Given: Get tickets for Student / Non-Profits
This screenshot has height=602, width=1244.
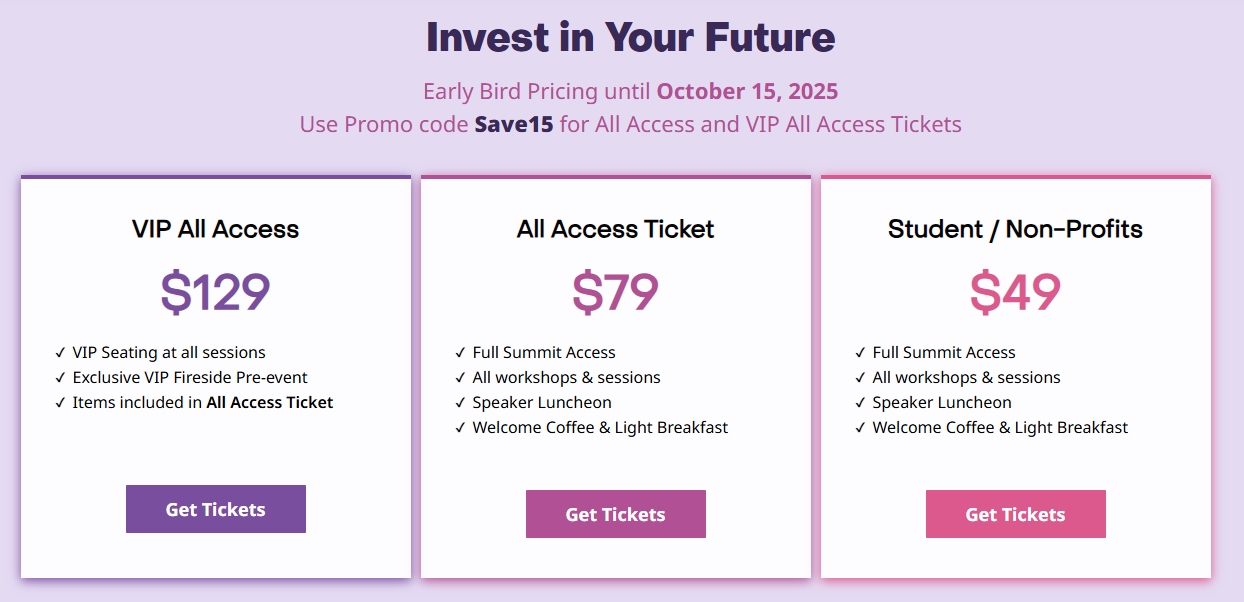Looking at the screenshot, I should point(1015,514).
